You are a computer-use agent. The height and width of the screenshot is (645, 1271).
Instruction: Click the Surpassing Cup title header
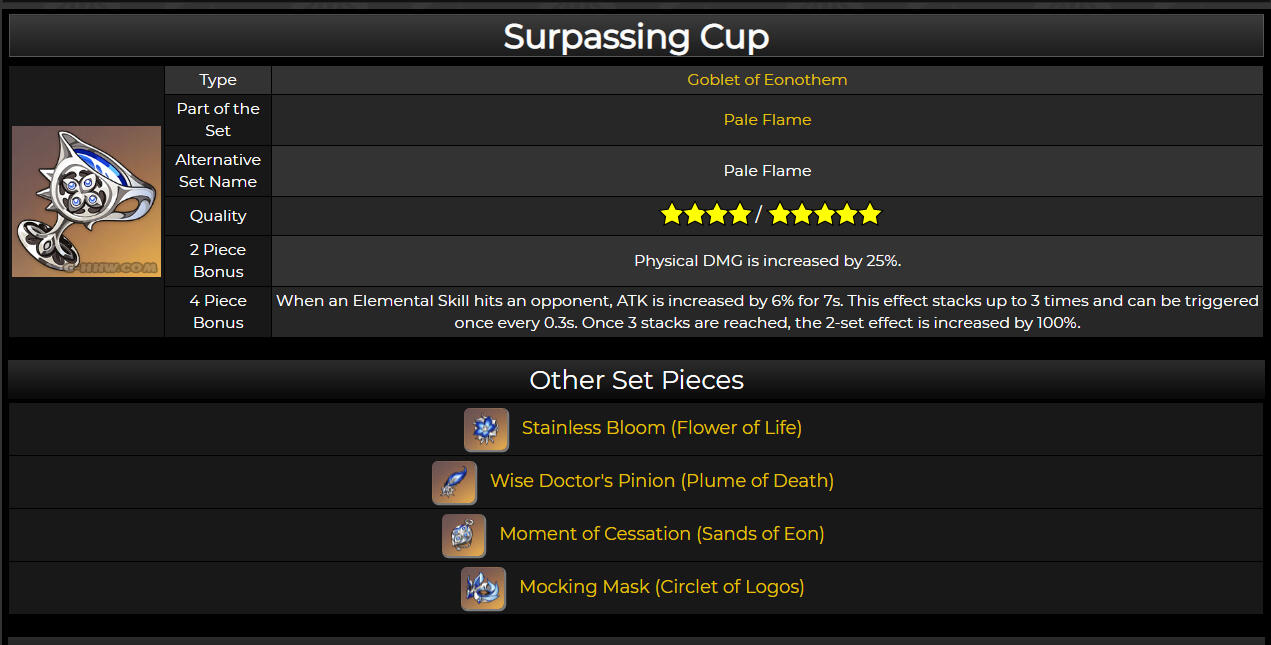[x=636, y=37]
